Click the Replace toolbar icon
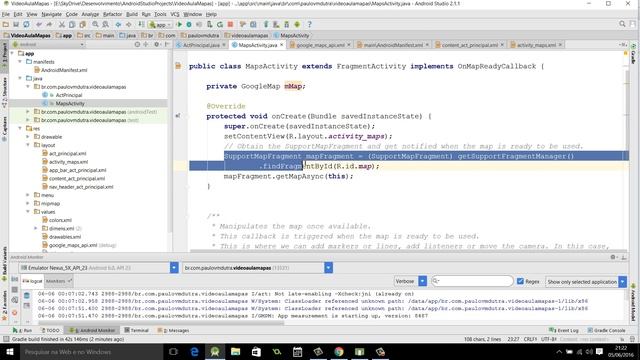 [105, 24]
